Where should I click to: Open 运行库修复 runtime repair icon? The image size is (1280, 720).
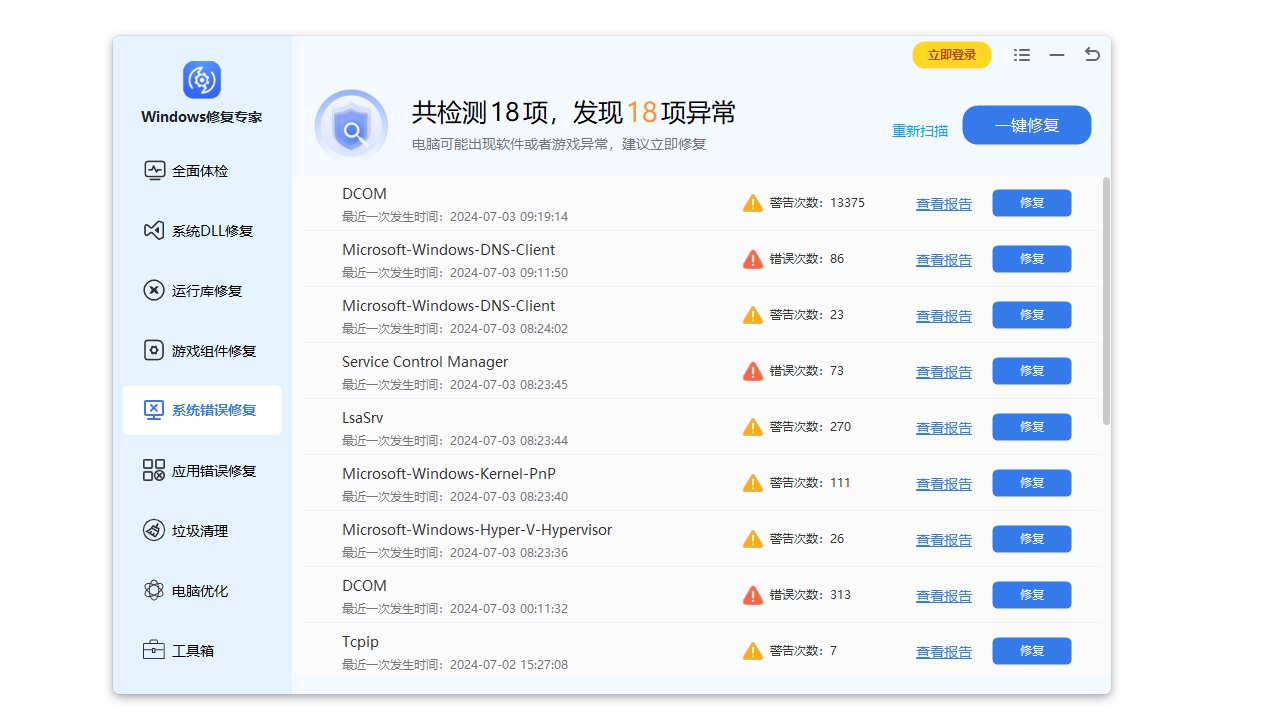pyautogui.click(x=155, y=291)
